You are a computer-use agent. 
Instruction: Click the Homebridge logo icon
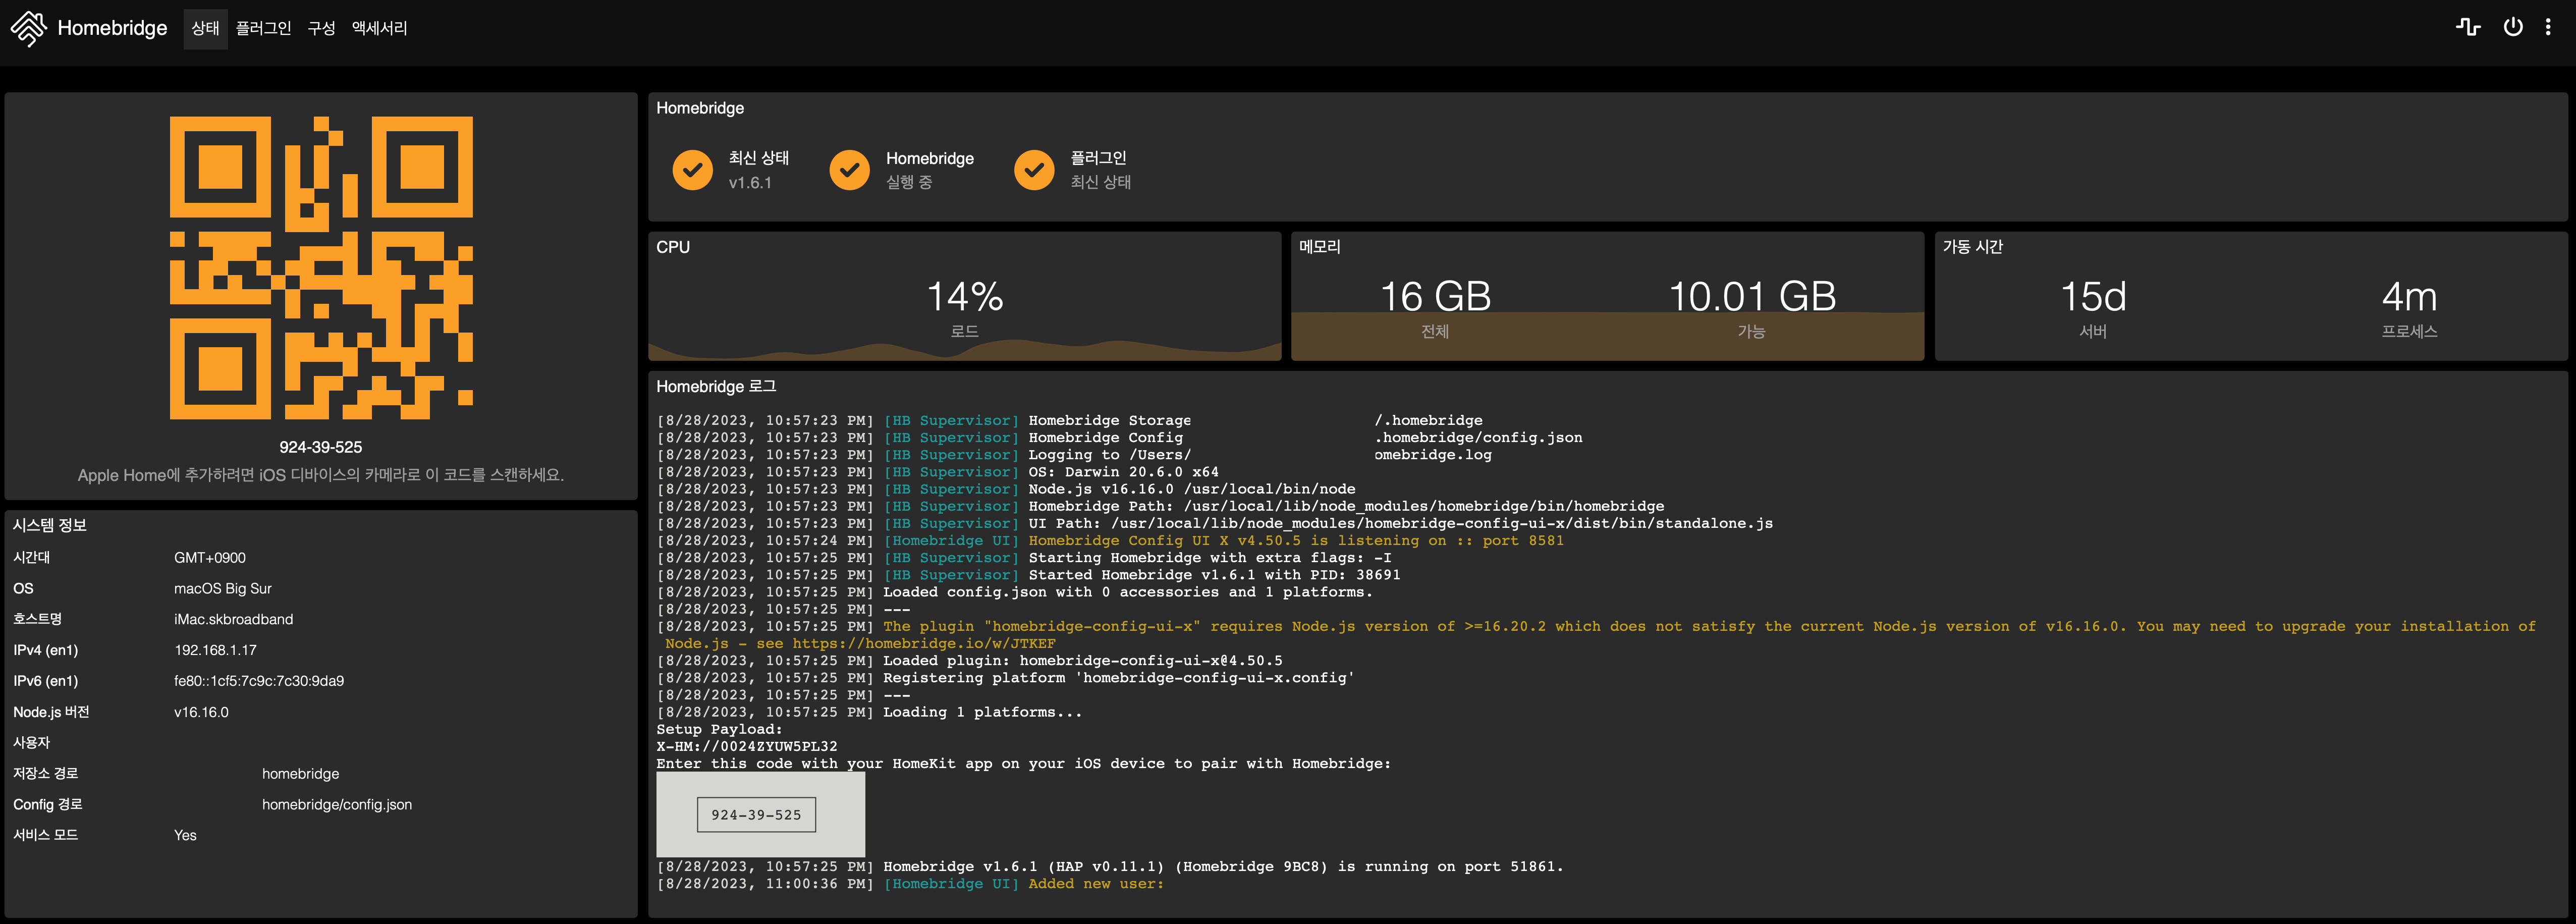click(28, 28)
